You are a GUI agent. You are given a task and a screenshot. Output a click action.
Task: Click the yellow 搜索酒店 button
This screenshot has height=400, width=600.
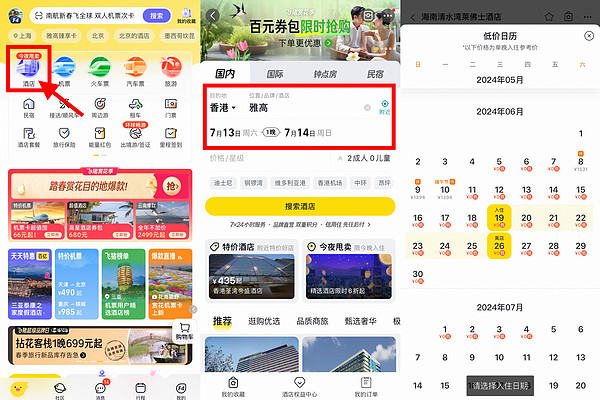coord(300,206)
